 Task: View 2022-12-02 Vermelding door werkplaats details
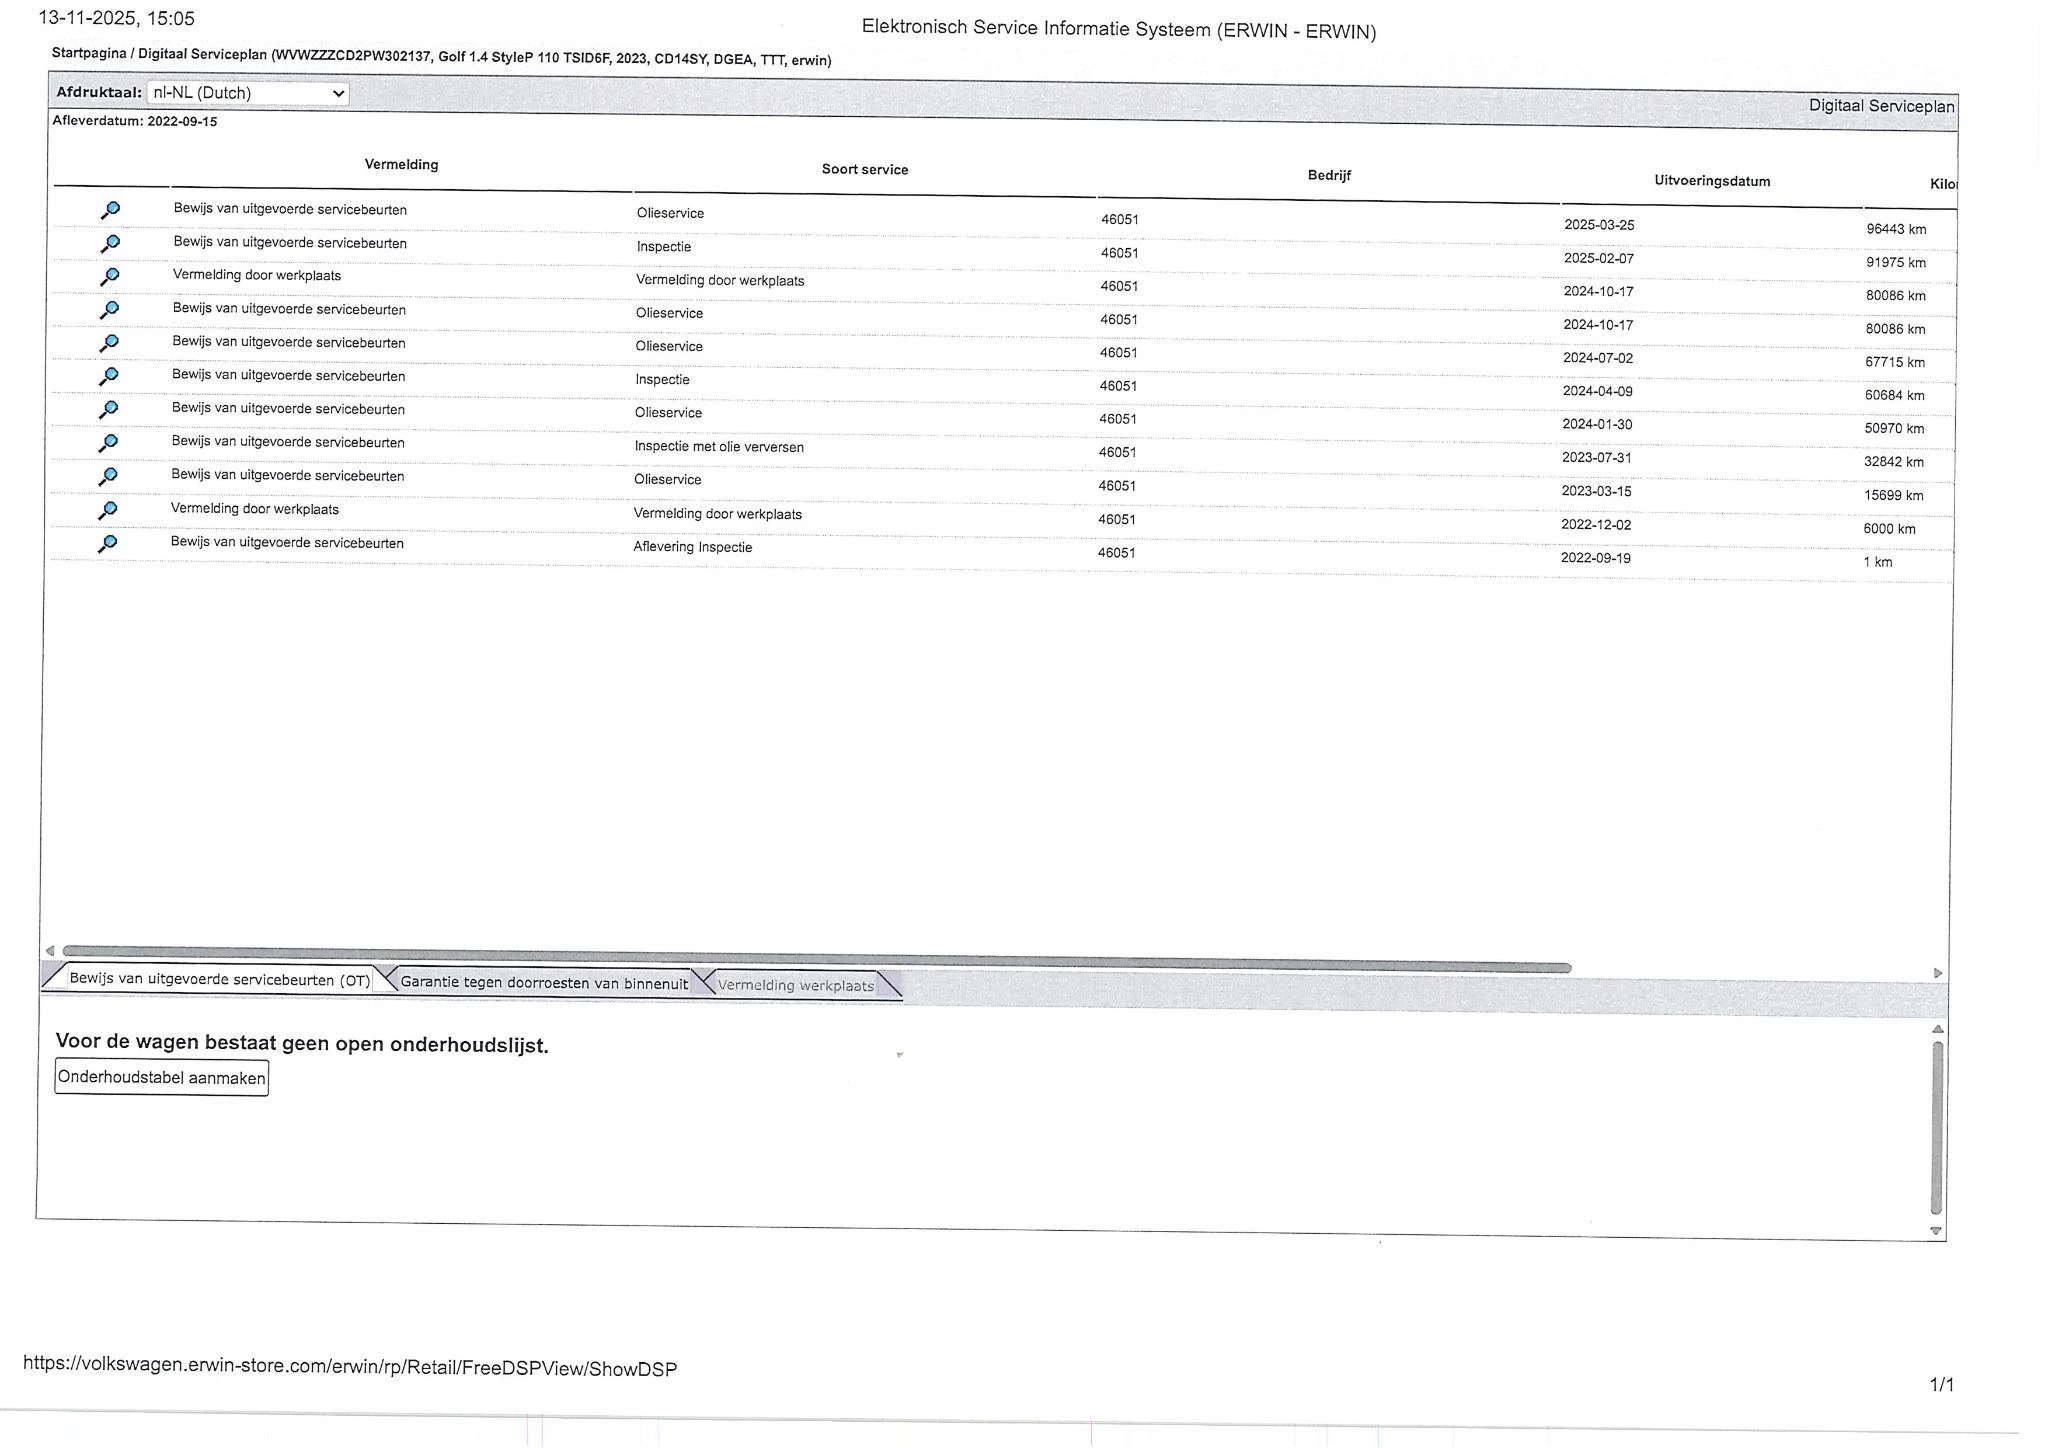coord(108,510)
